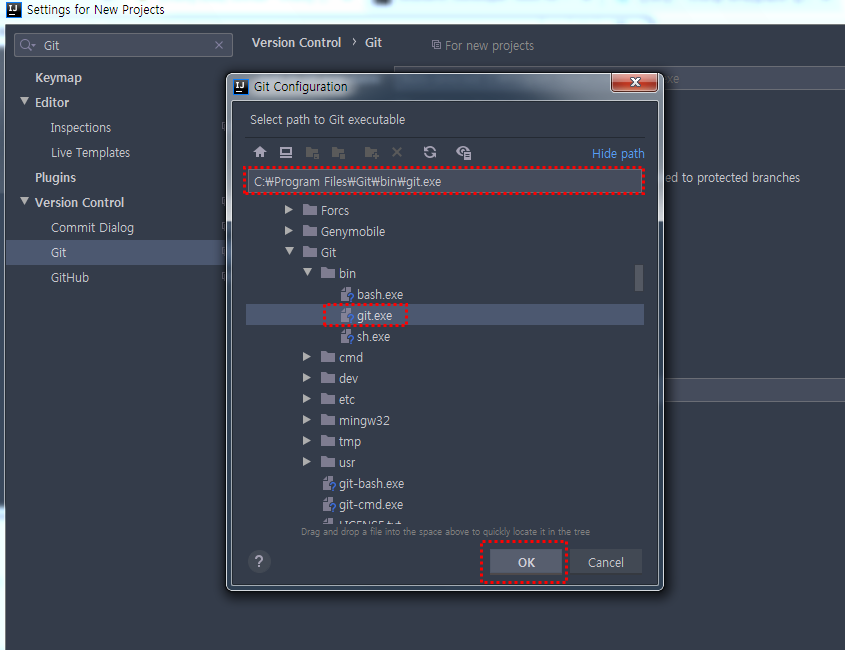This screenshot has width=845, height=650.
Task: Click the New Folder toolbar icon
Action: (371, 153)
